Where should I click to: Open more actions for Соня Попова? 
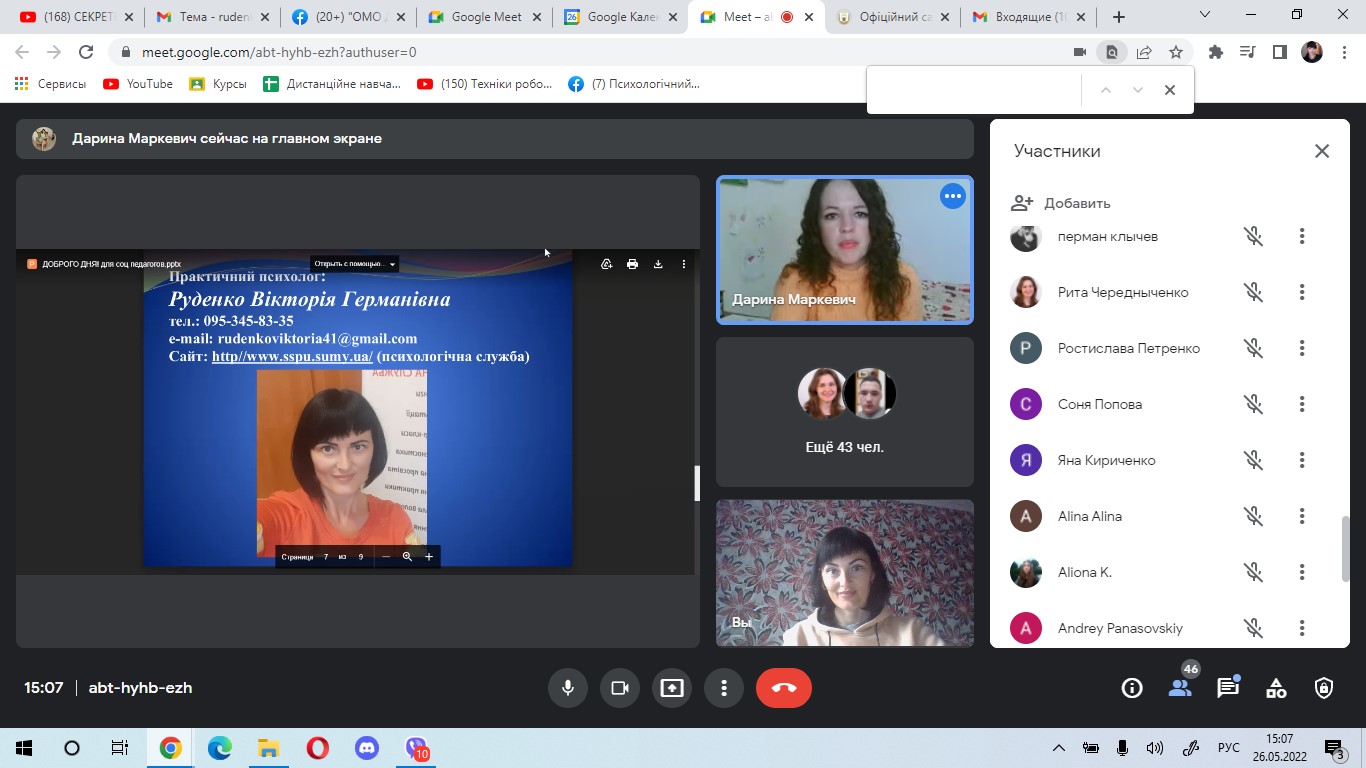(x=1302, y=404)
